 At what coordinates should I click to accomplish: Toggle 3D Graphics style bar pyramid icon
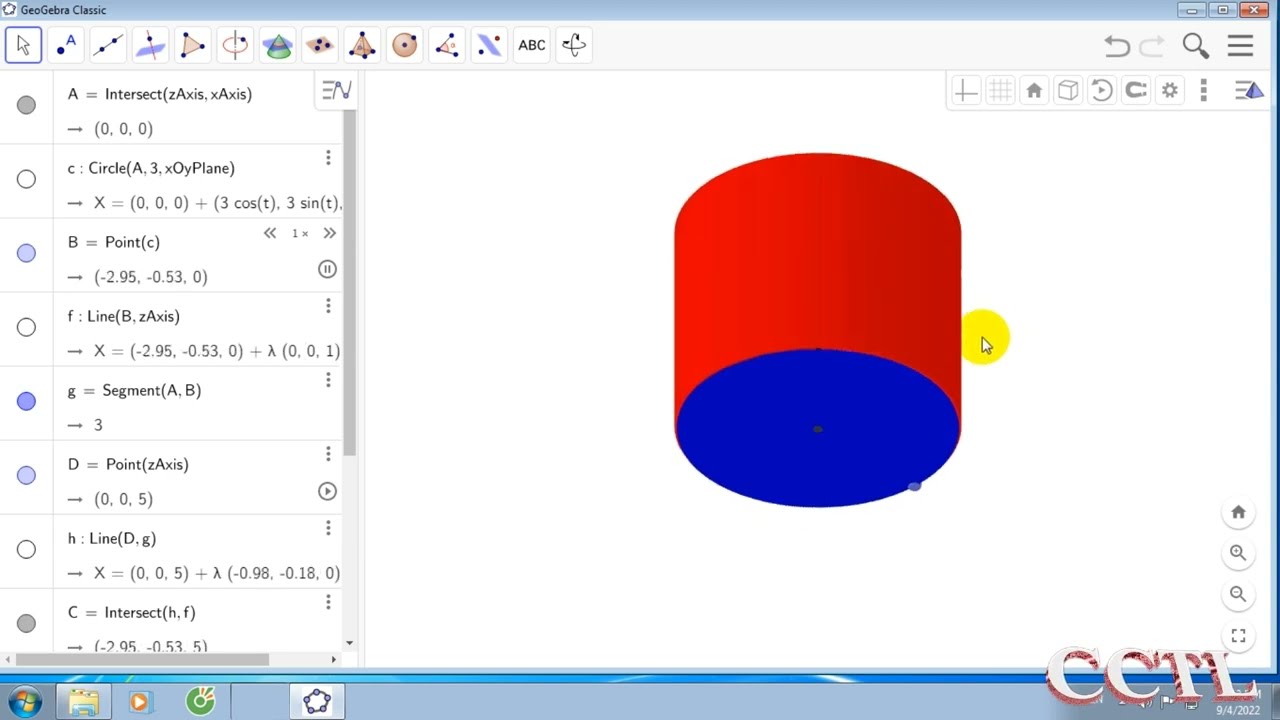tap(1249, 91)
